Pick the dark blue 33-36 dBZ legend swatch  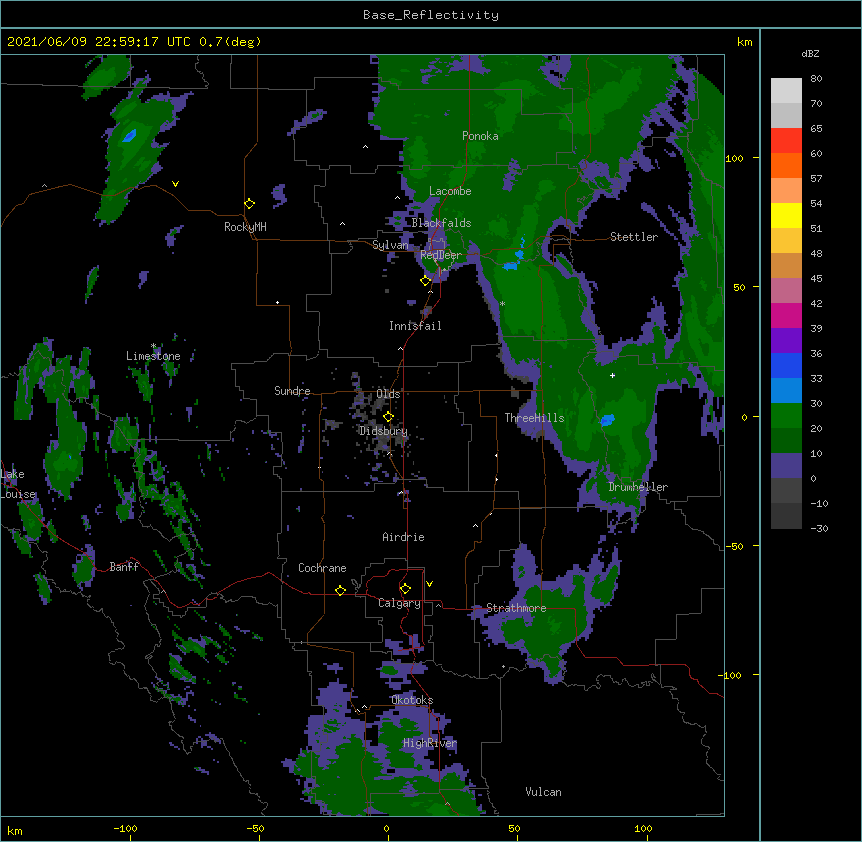coord(786,366)
